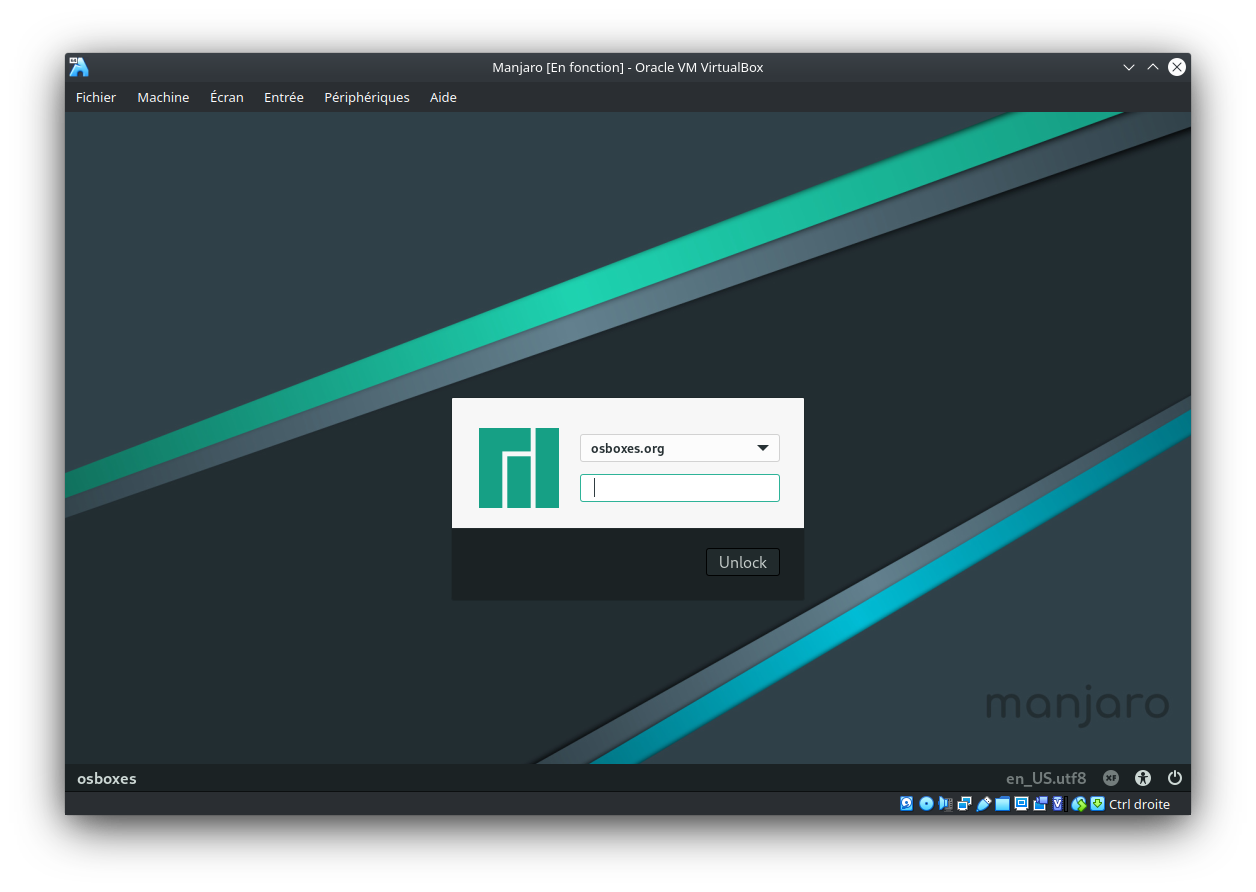Open the Machine menu
1256x892 pixels.
coord(163,97)
